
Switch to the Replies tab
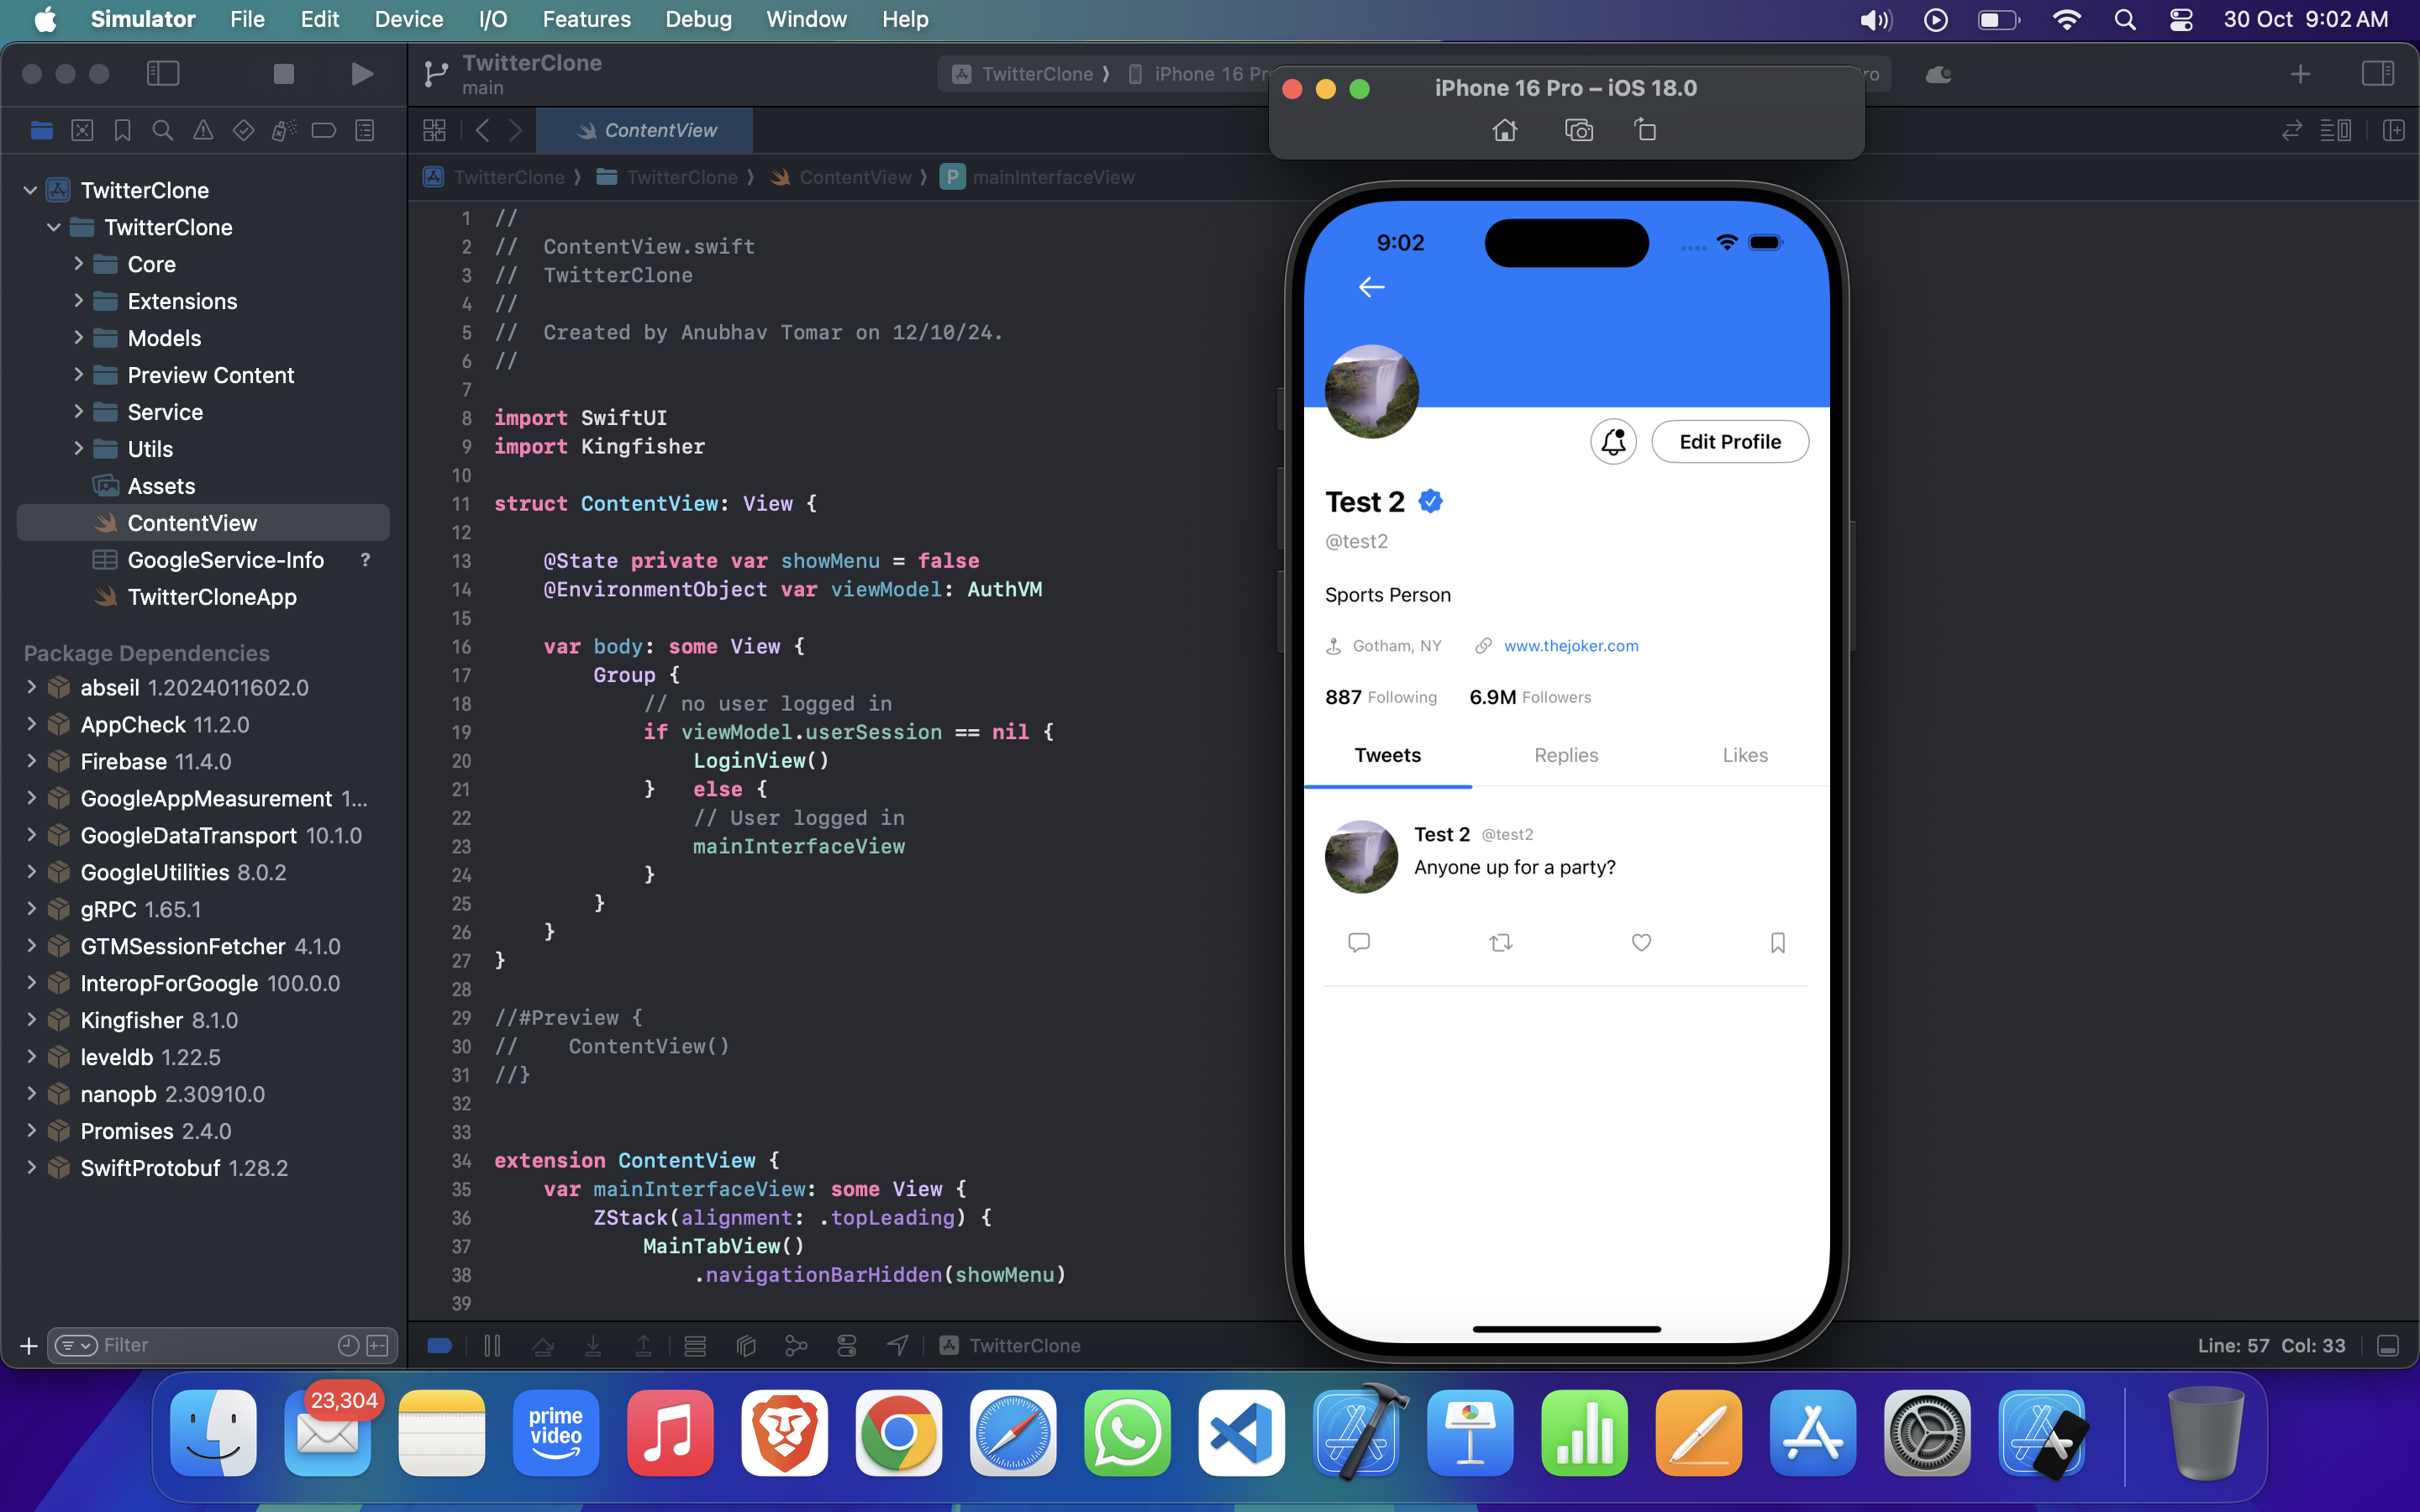(1566, 755)
